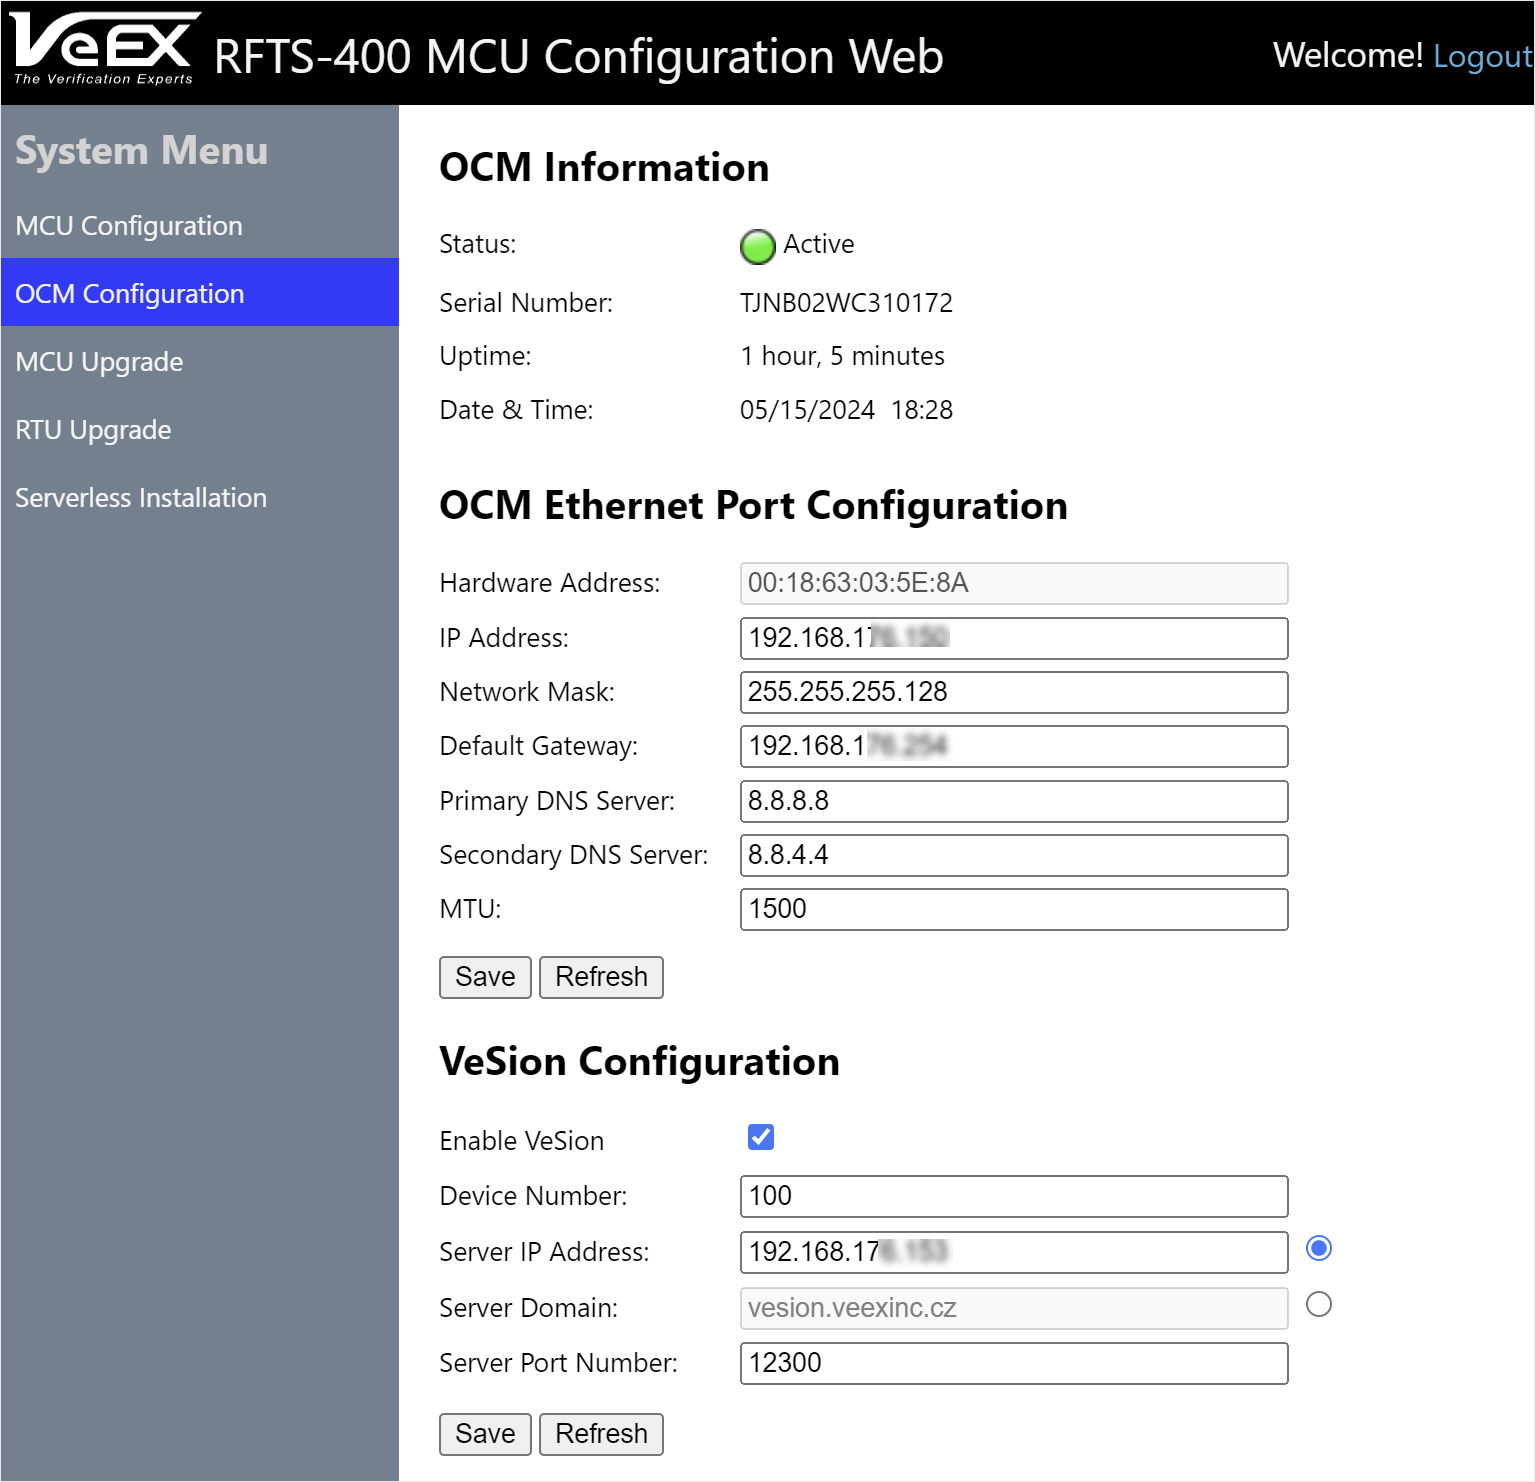
Task: Click the Device Number field
Action: point(1014,1196)
